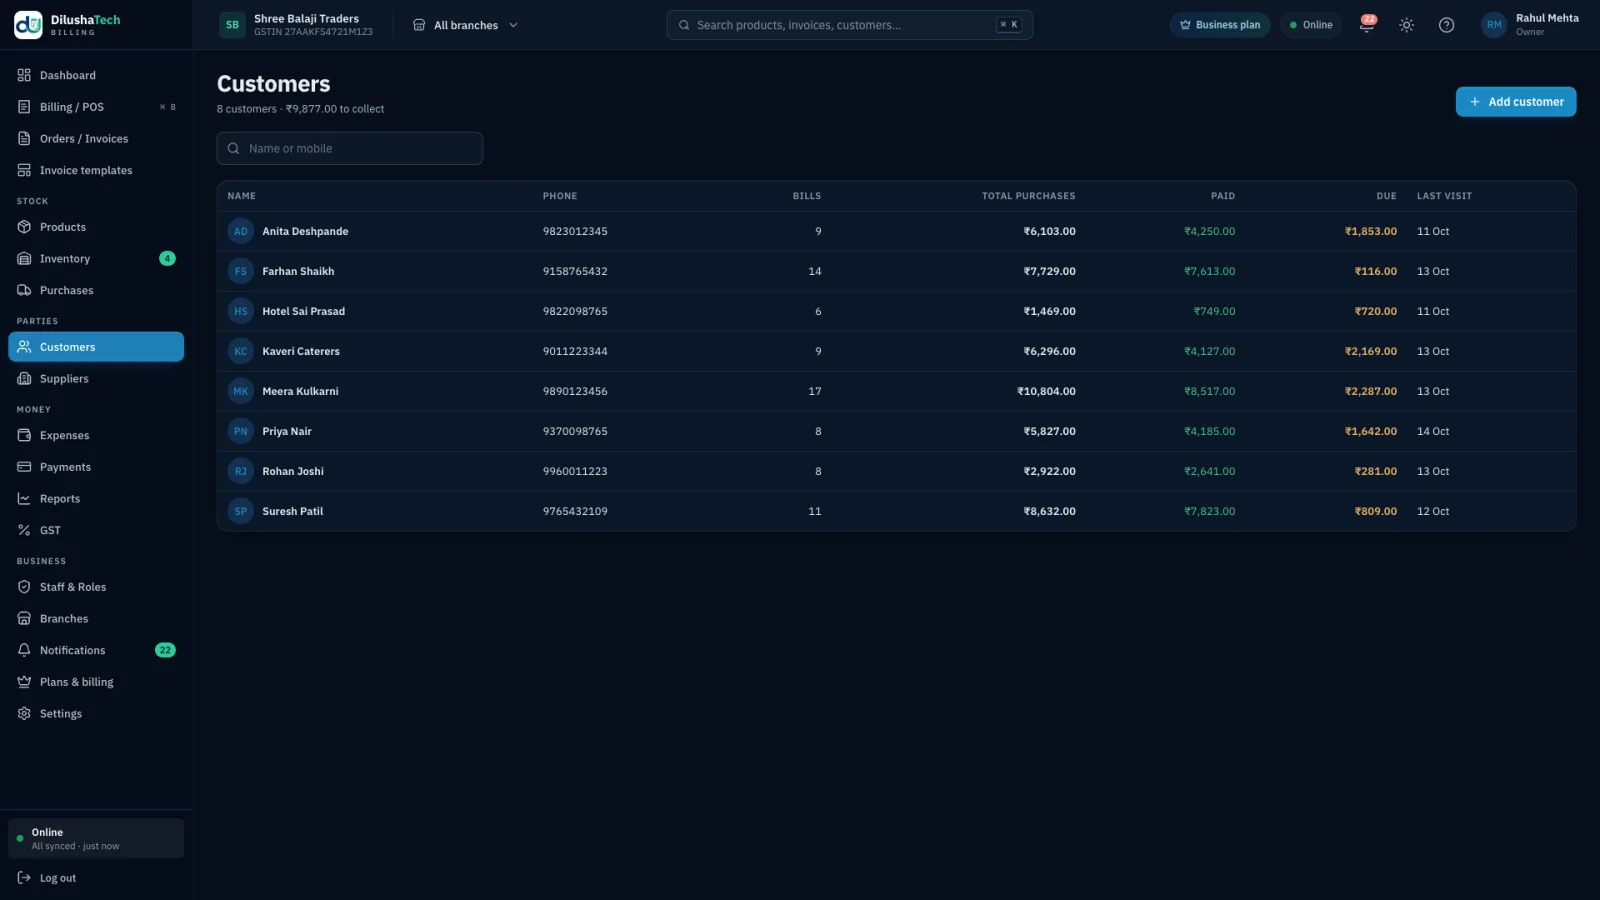Click Meera Kulkarni's MK avatar

pos(240,391)
